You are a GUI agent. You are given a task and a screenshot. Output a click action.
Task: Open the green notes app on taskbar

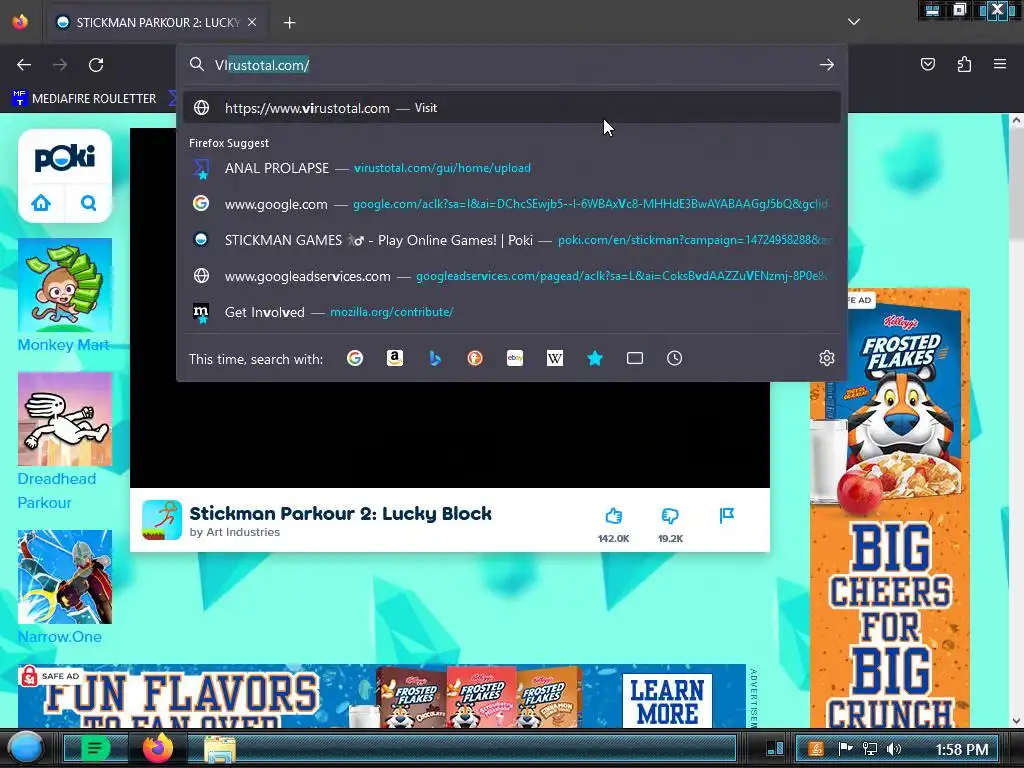[95, 748]
